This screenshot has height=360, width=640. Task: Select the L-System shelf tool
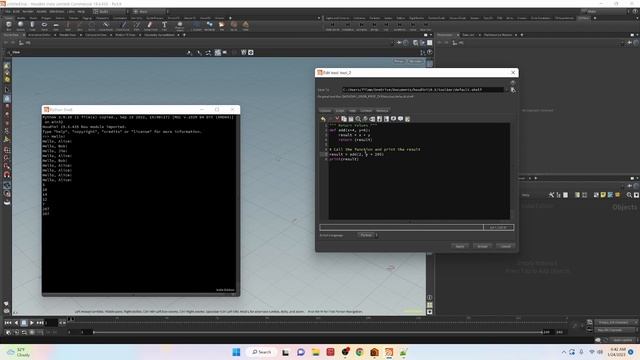(196, 26)
